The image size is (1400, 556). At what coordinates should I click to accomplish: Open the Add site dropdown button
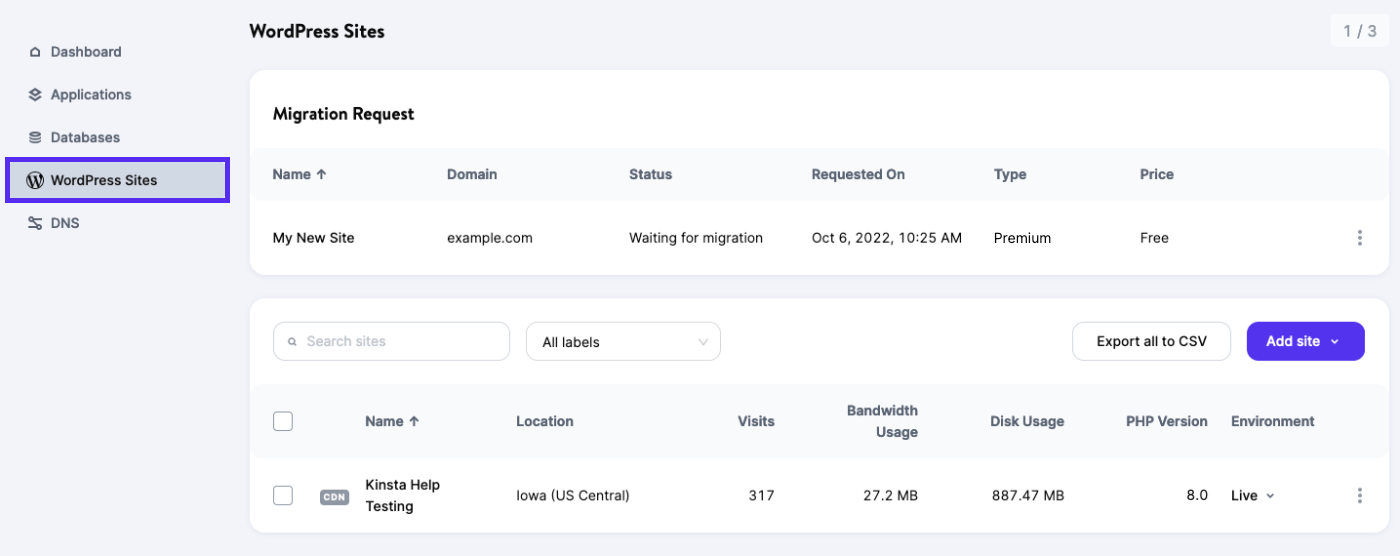[1304, 342]
